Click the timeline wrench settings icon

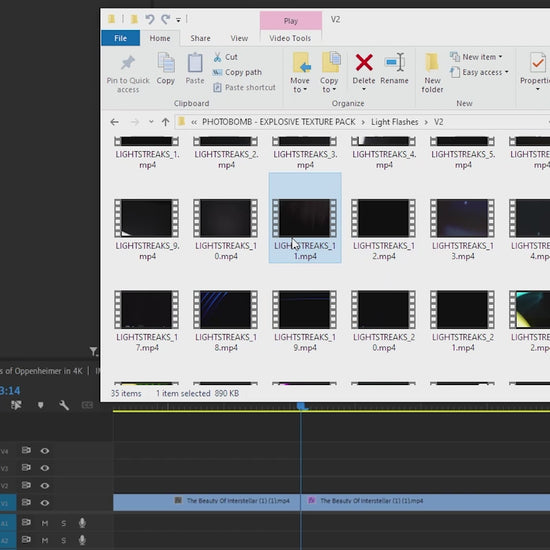coord(63,405)
